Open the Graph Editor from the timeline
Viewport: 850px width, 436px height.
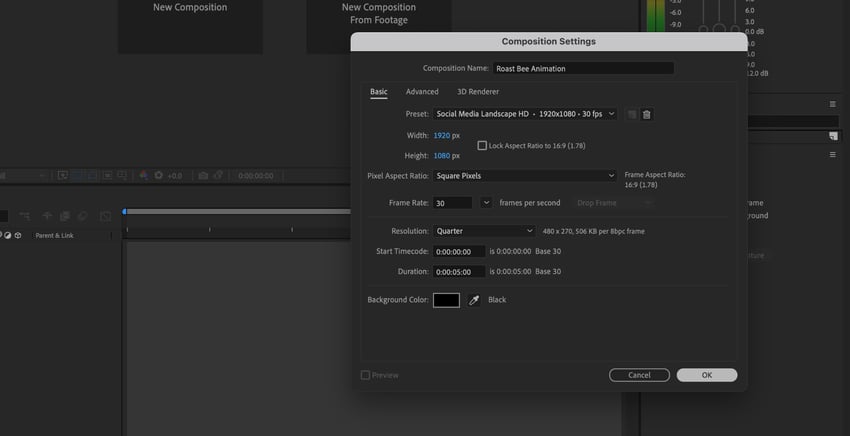(105, 216)
